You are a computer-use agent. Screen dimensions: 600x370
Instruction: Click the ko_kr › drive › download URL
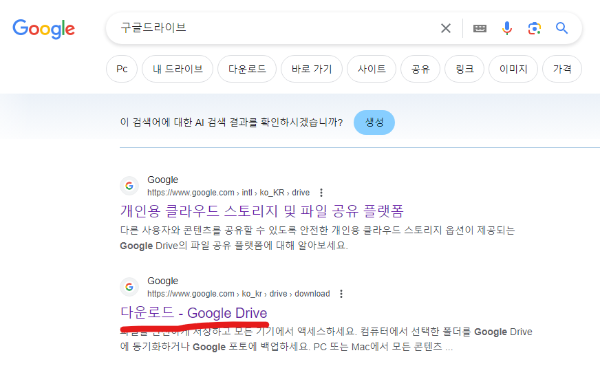pos(239,294)
